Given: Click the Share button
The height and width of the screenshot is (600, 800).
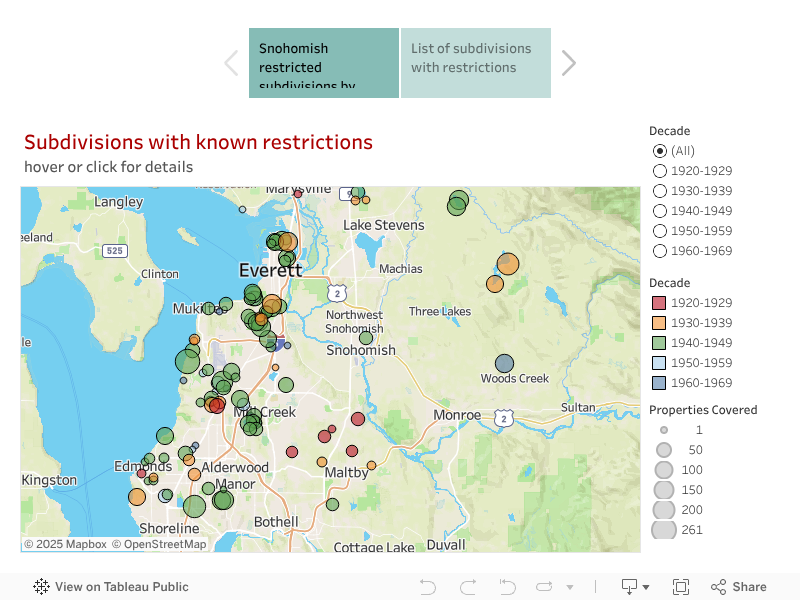Looking at the screenshot, I should 739,587.
